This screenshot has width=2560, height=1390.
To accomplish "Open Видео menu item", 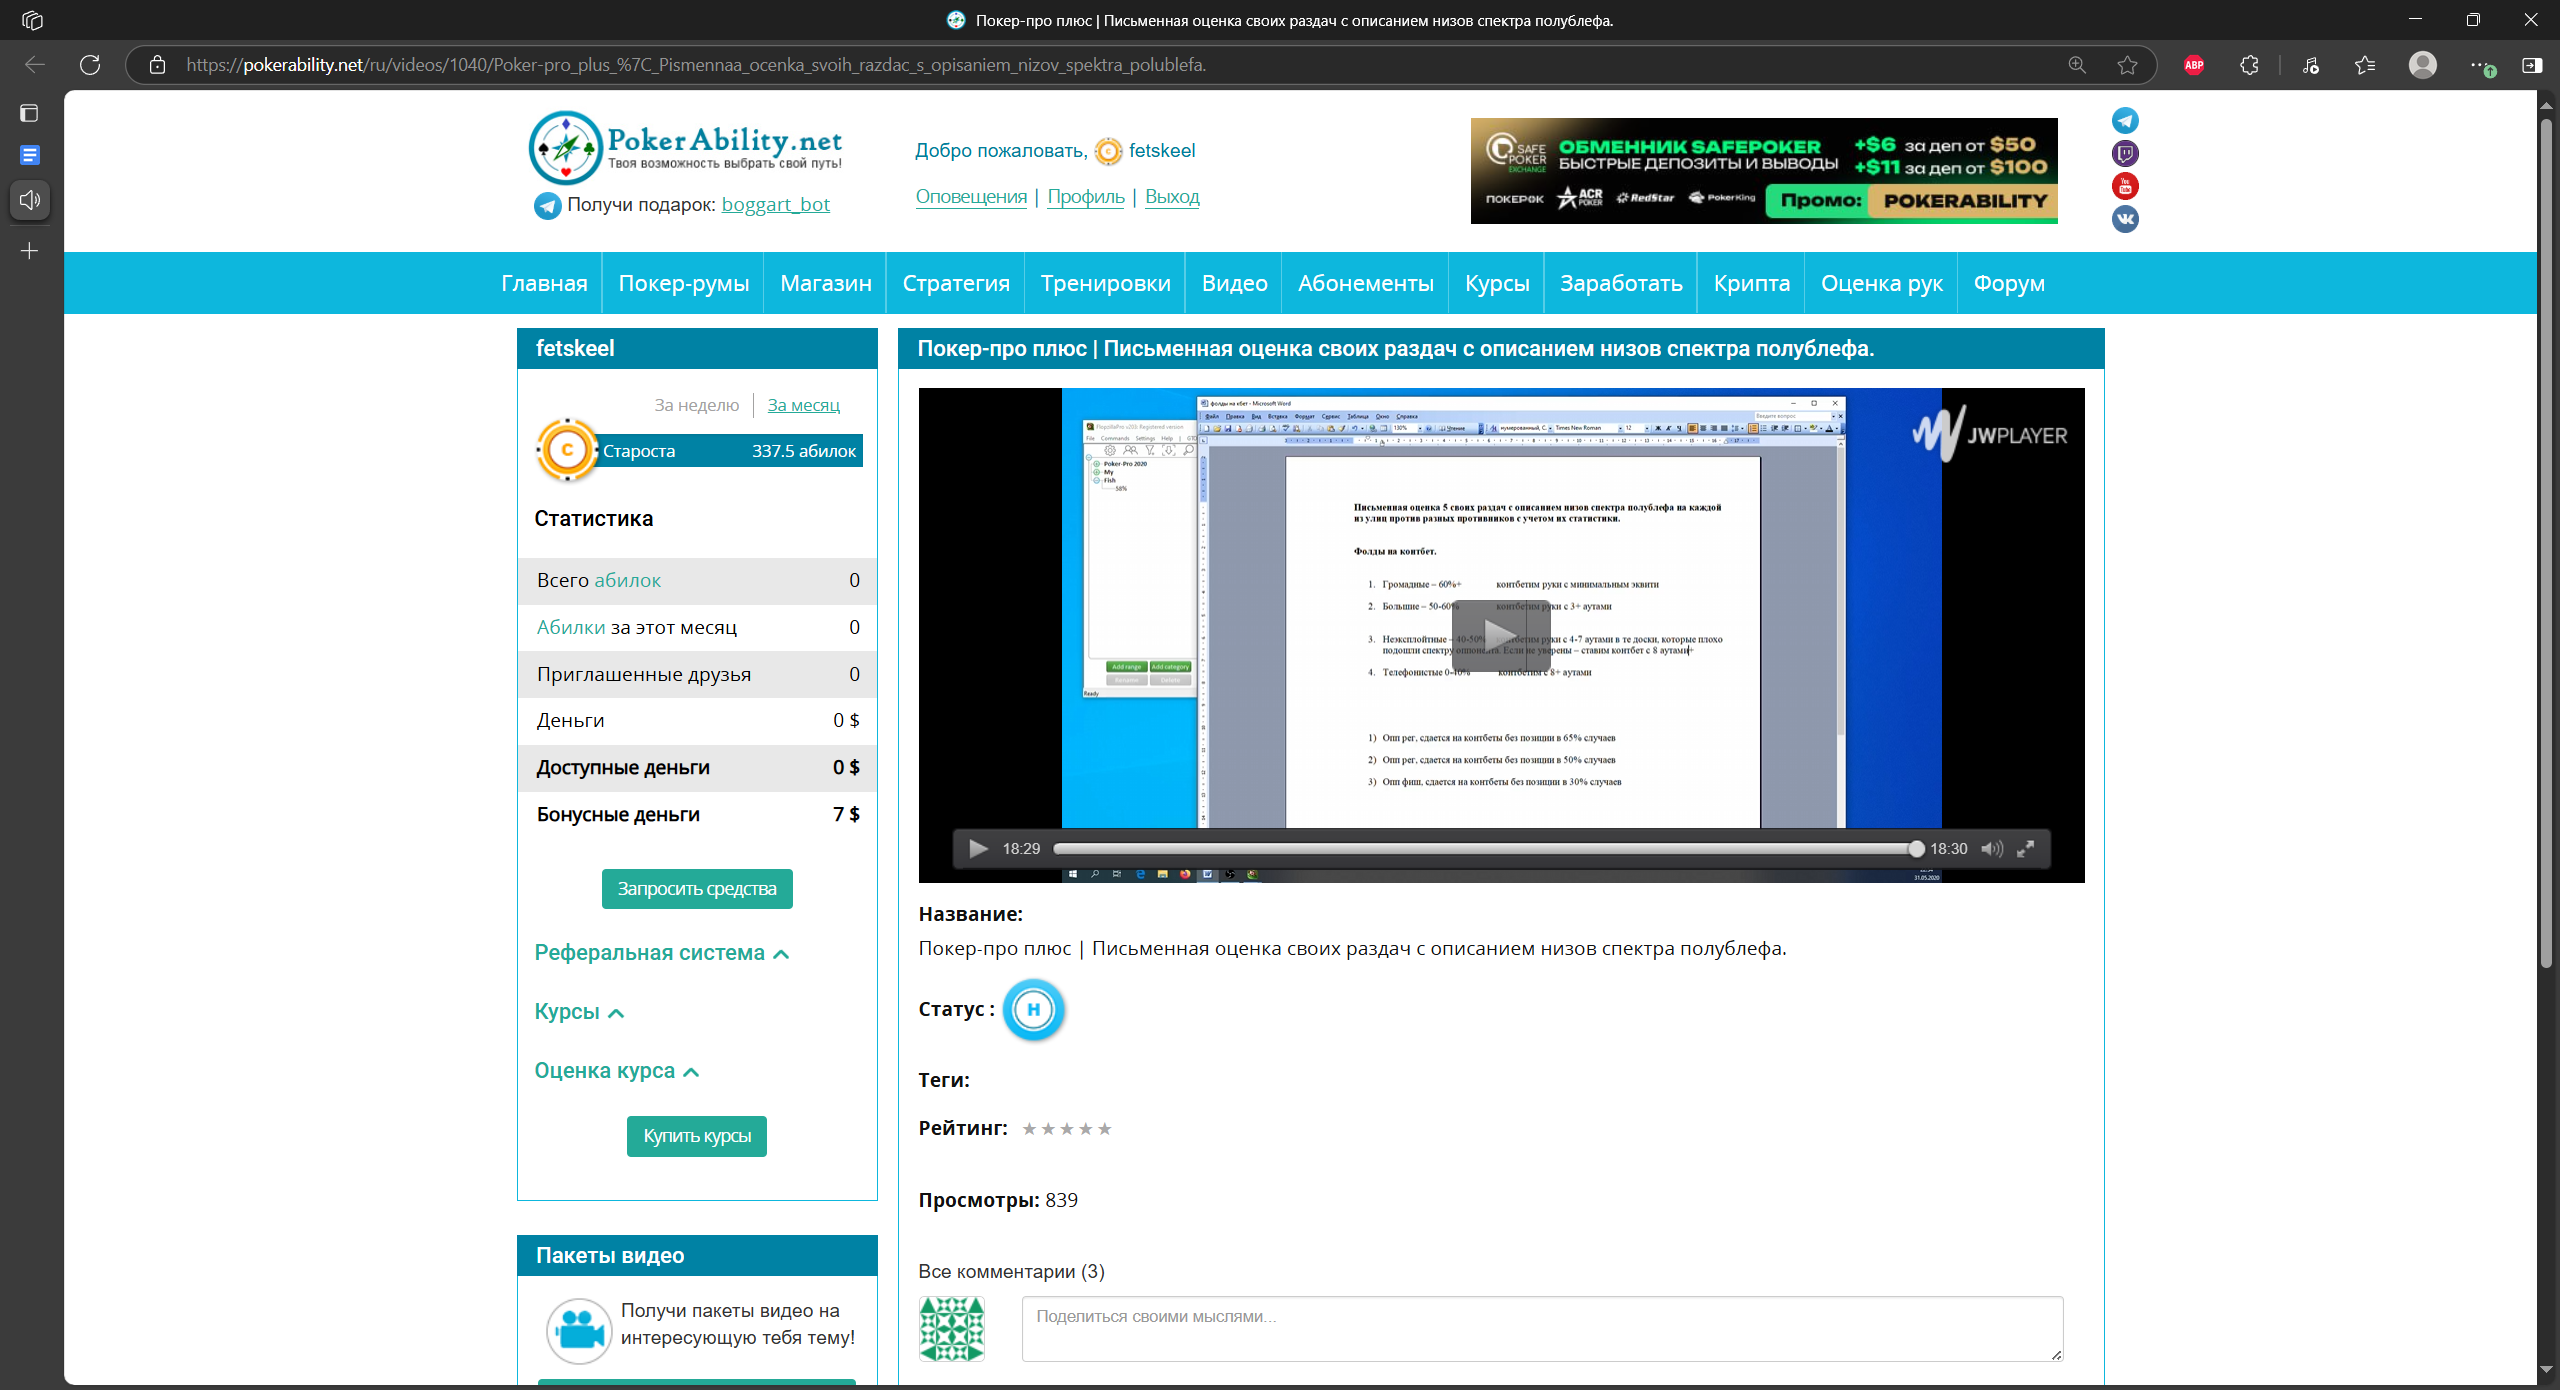I will tap(1235, 283).
